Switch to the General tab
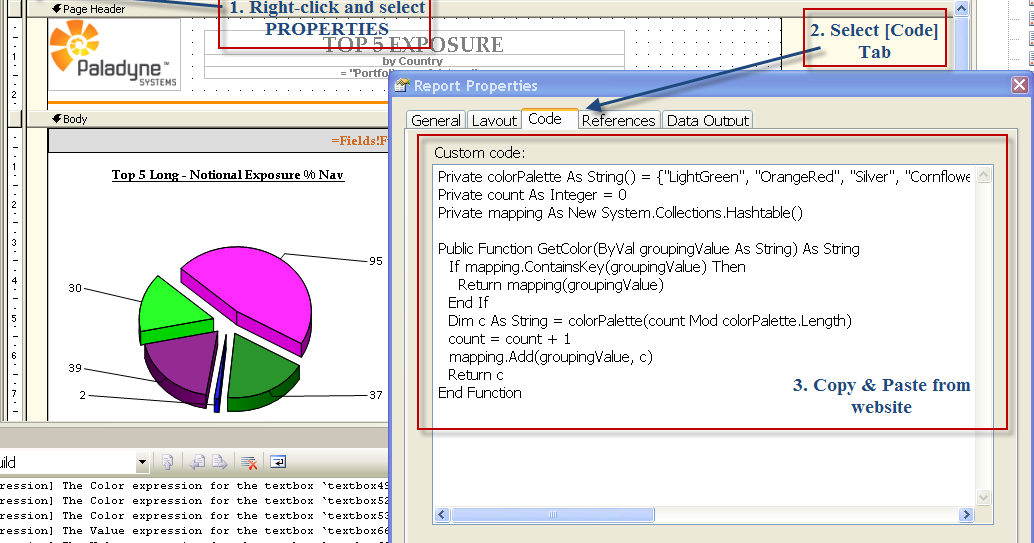The image size is (1034, 543). 435,120
